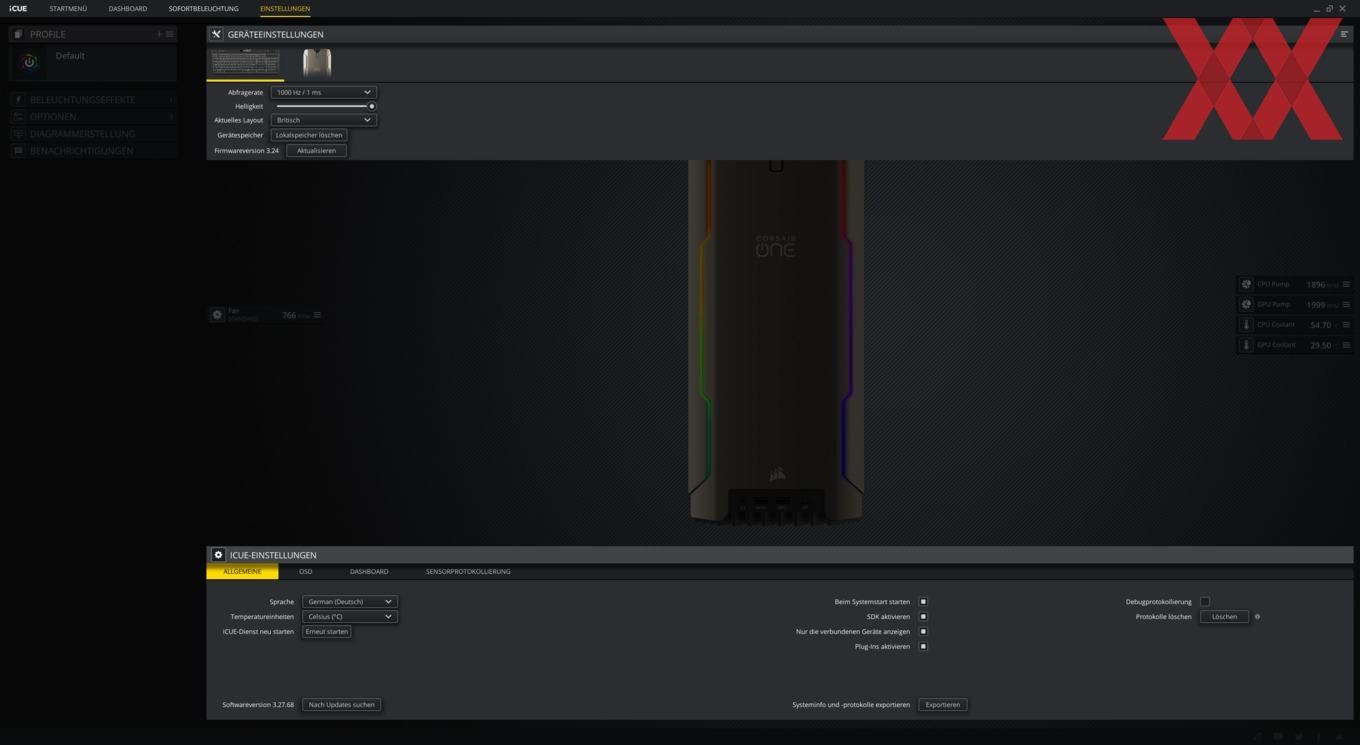Click the GPU Coolant thermometer icon
This screenshot has height=745, width=1360.
1246,345
